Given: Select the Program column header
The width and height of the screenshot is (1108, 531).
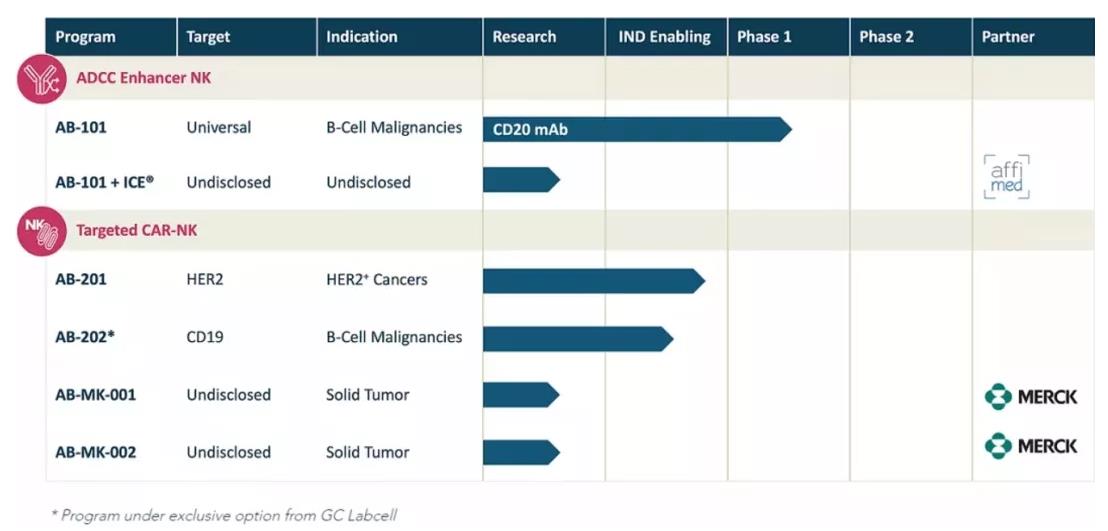Looking at the screenshot, I should pos(85,37).
